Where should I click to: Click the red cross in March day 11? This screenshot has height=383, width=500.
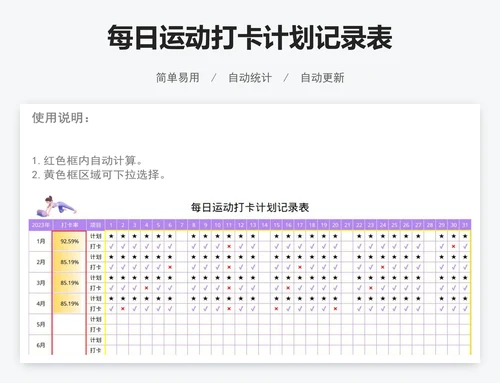pos(229,288)
